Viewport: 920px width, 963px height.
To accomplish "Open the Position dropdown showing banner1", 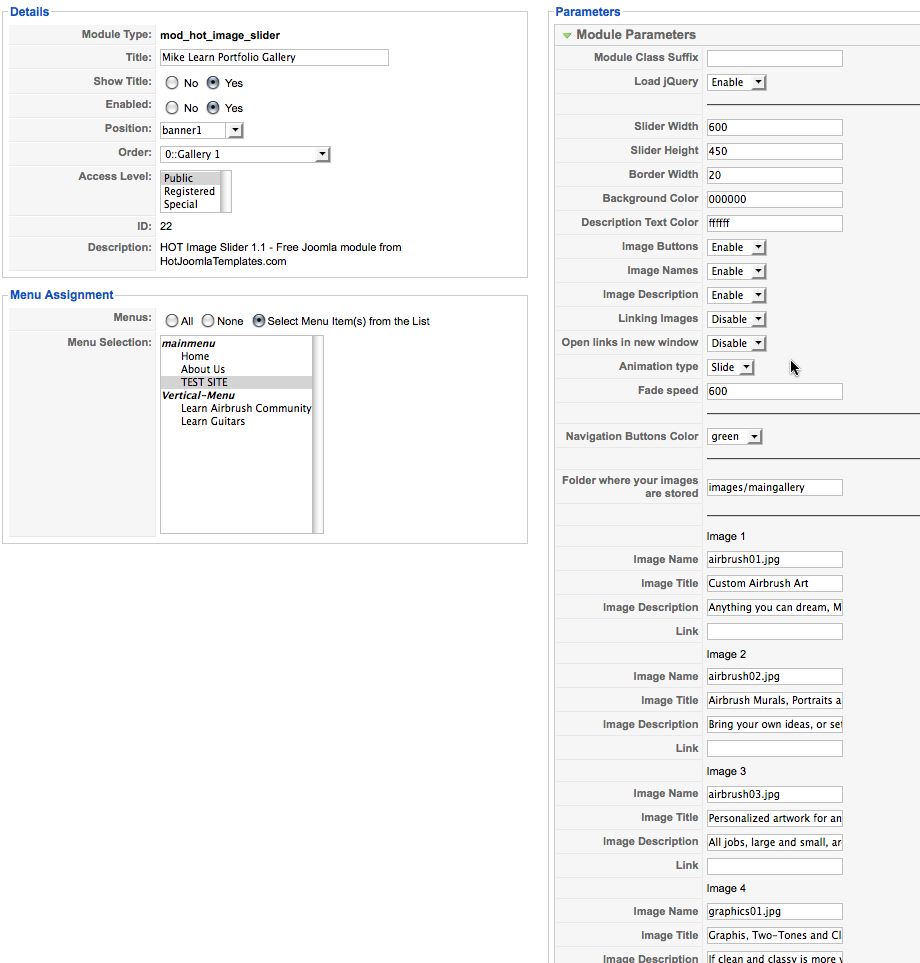I will 201,130.
